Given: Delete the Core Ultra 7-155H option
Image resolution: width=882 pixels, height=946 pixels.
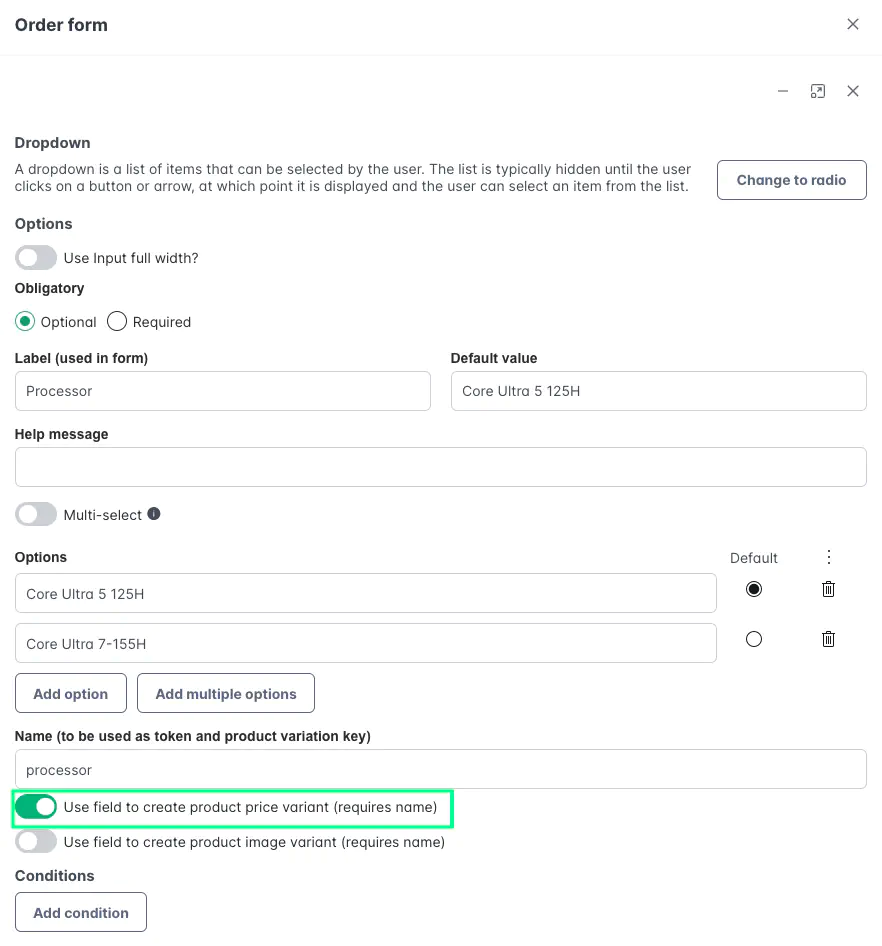Looking at the screenshot, I should tap(828, 639).
